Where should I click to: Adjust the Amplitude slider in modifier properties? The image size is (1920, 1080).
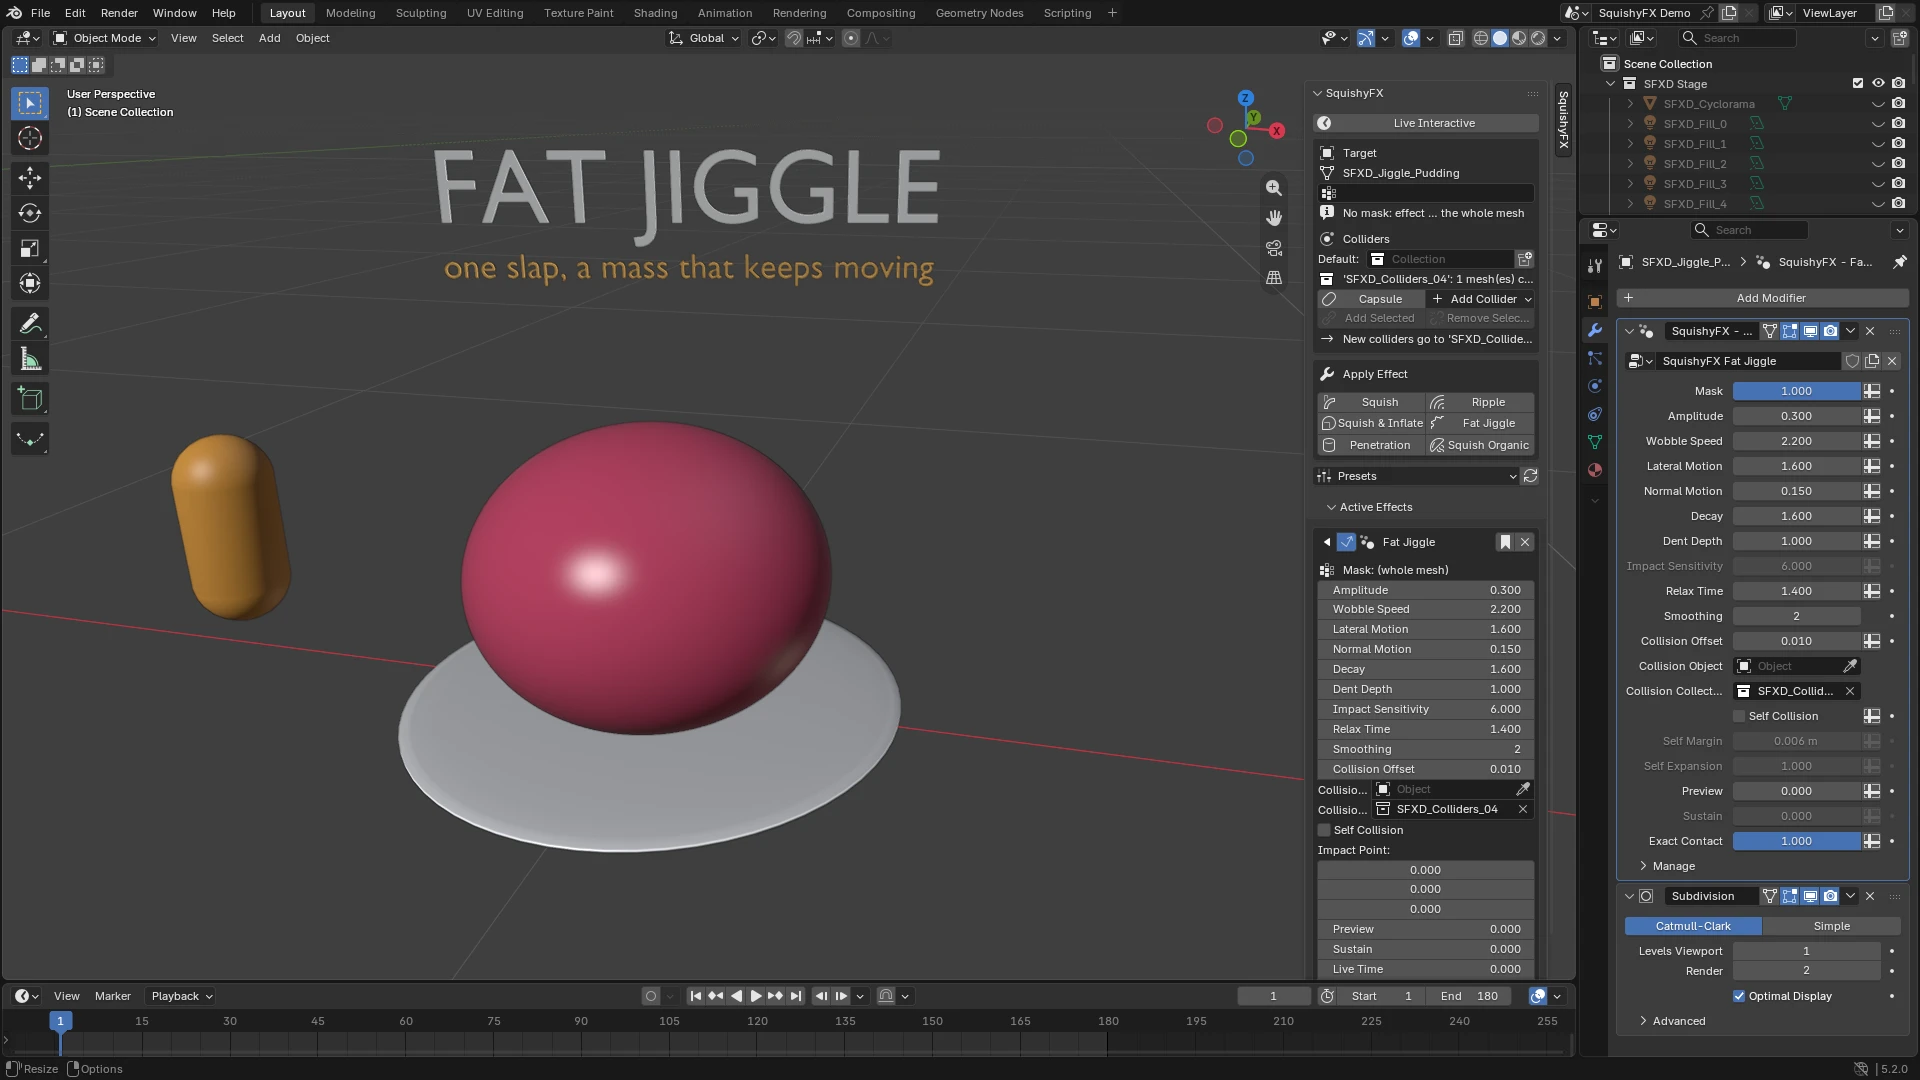pyautogui.click(x=1796, y=416)
